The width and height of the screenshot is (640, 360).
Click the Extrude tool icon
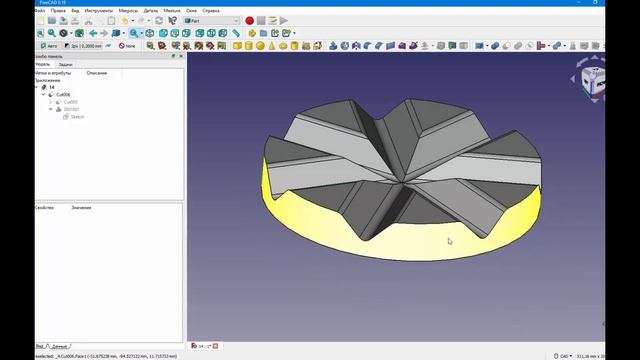tap(333, 46)
